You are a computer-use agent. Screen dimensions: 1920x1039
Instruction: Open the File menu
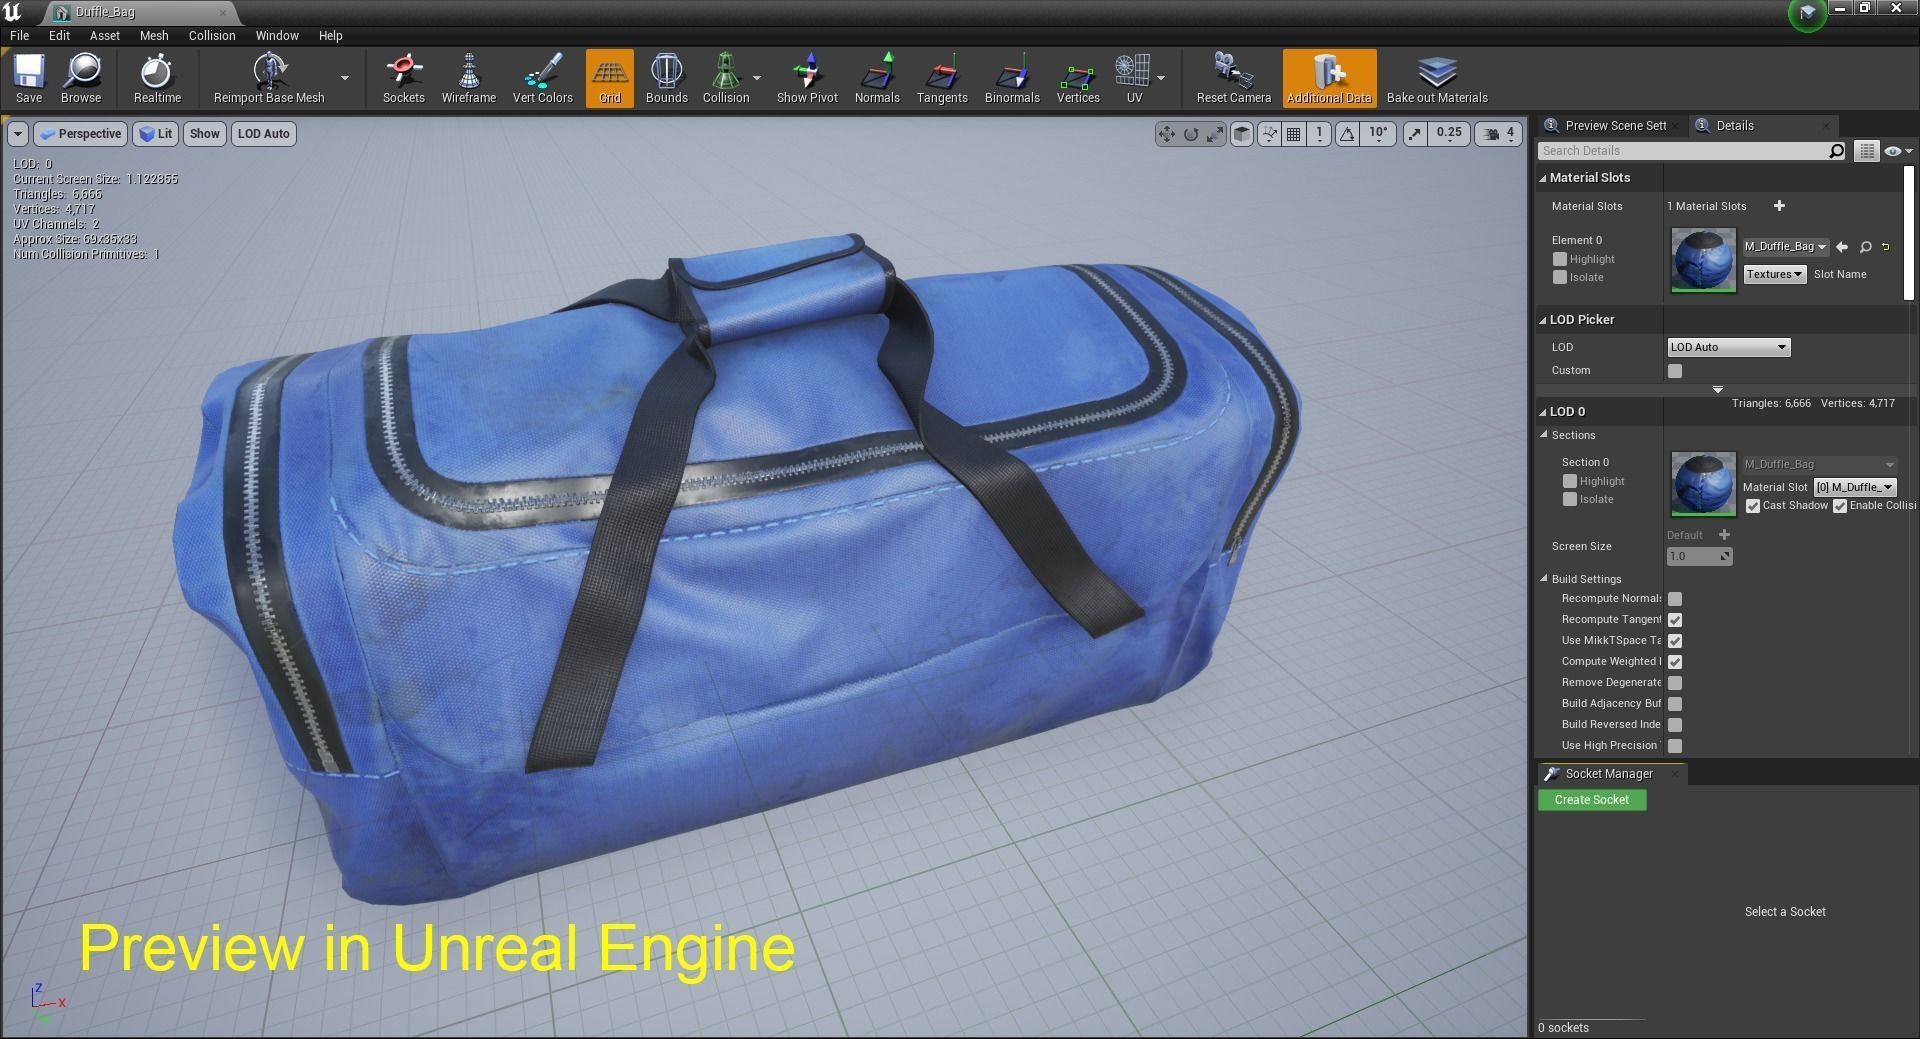[19, 35]
